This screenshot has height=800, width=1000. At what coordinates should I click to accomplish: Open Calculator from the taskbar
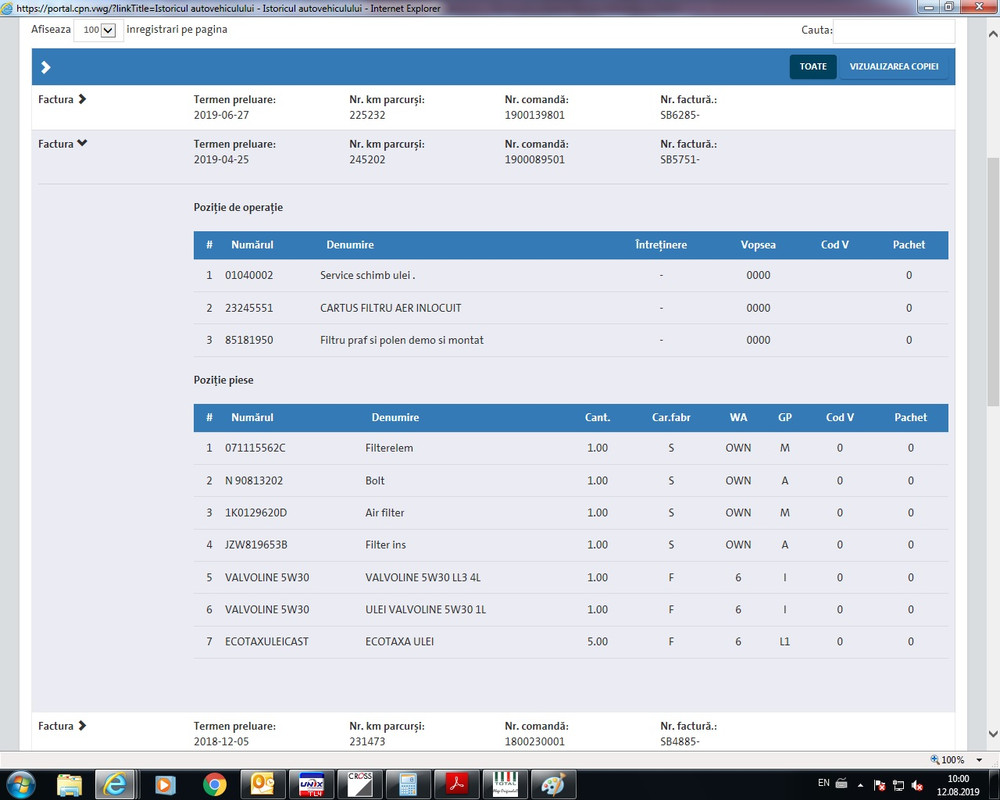click(x=408, y=784)
